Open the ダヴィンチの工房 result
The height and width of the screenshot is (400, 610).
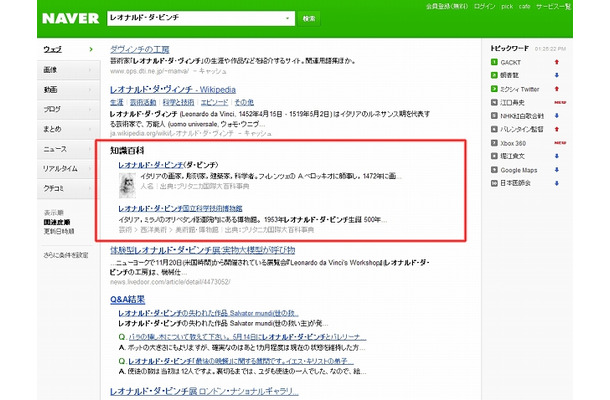(x=140, y=49)
